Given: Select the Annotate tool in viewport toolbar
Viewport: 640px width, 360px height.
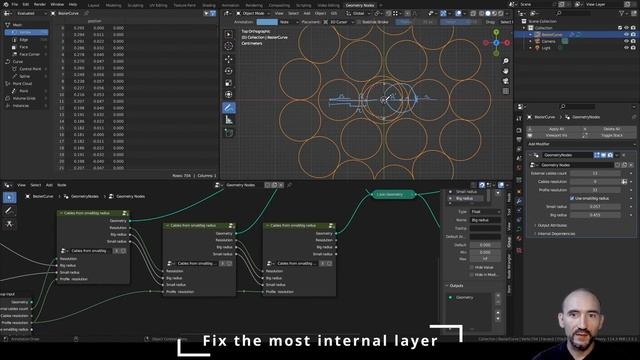Looking at the screenshot, I should tap(229, 108).
